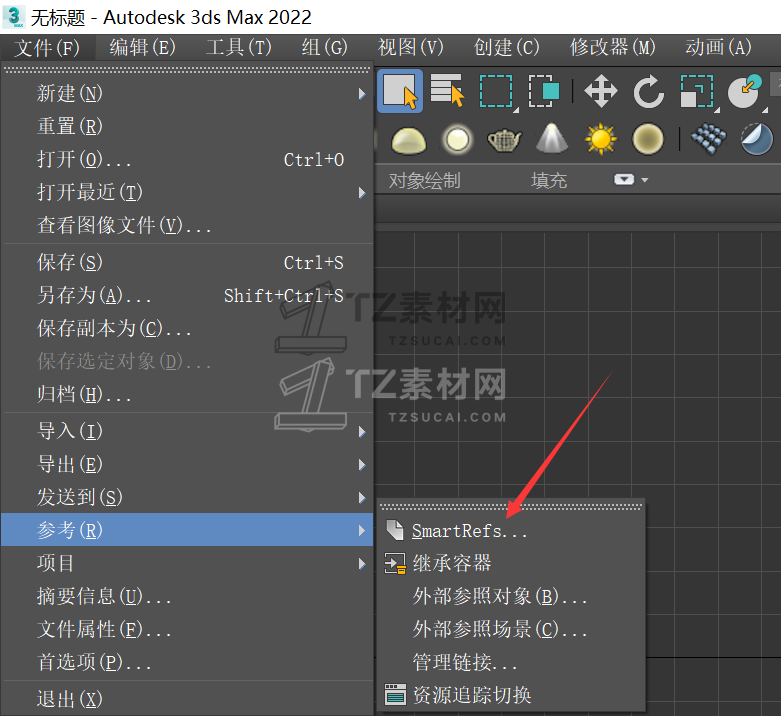Click the SmartRefs document icon
The width and height of the screenshot is (781, 716).
click(394, 530)
